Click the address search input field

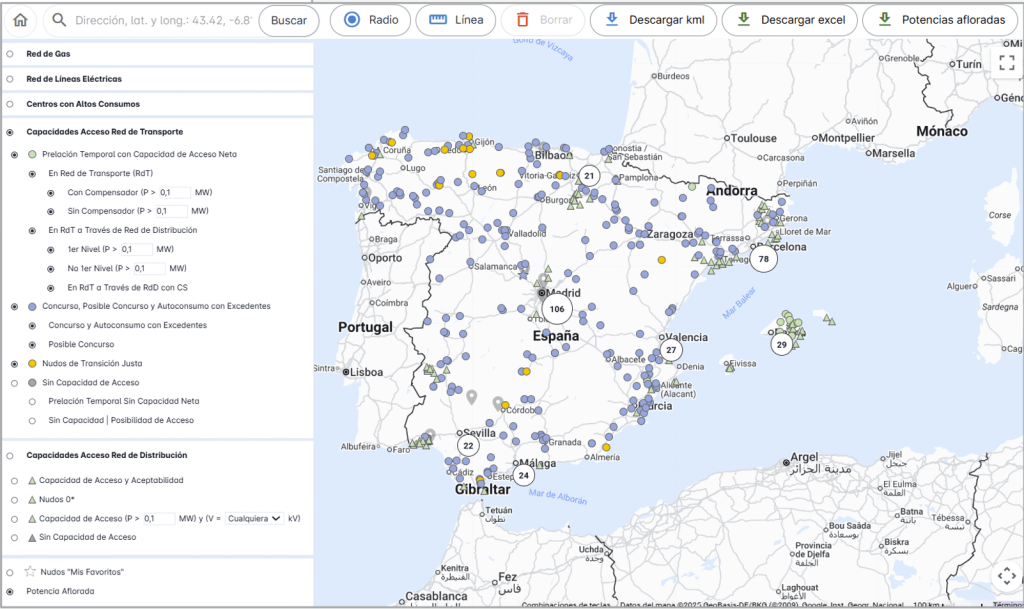pyautogui.click(x=160, y=20)
